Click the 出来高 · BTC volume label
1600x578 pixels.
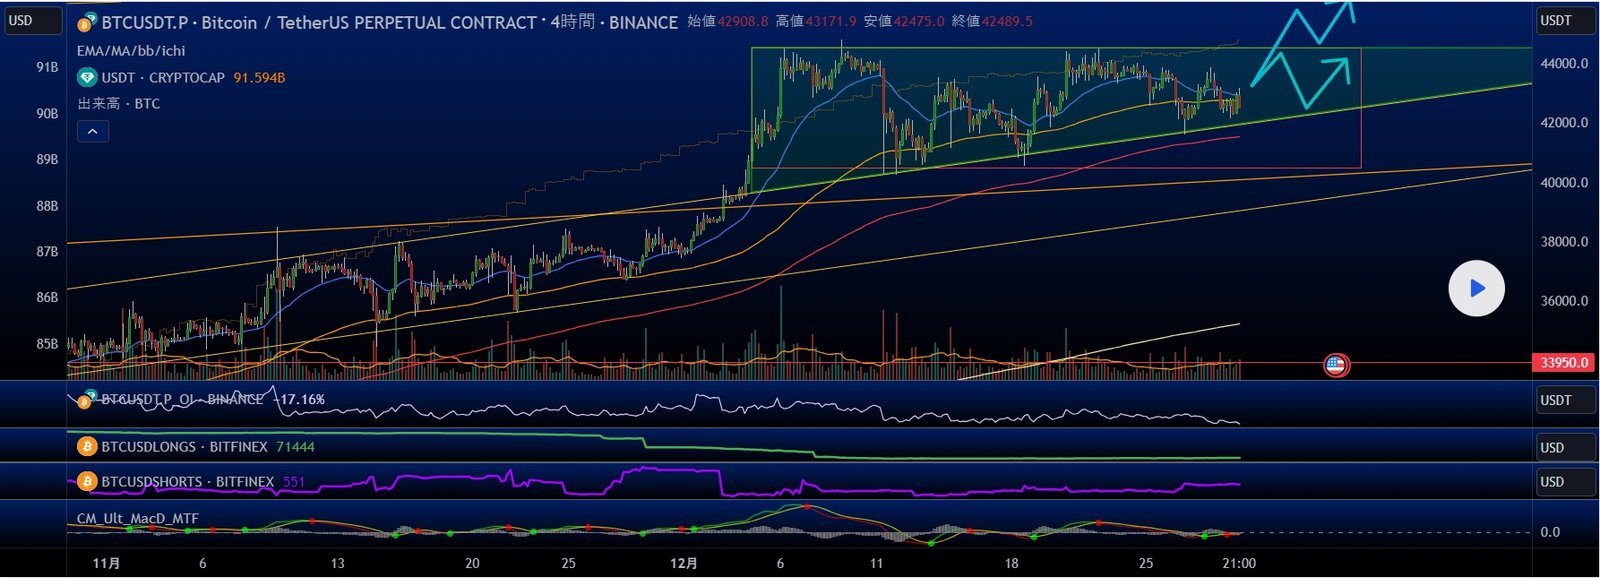coord(118,104)
